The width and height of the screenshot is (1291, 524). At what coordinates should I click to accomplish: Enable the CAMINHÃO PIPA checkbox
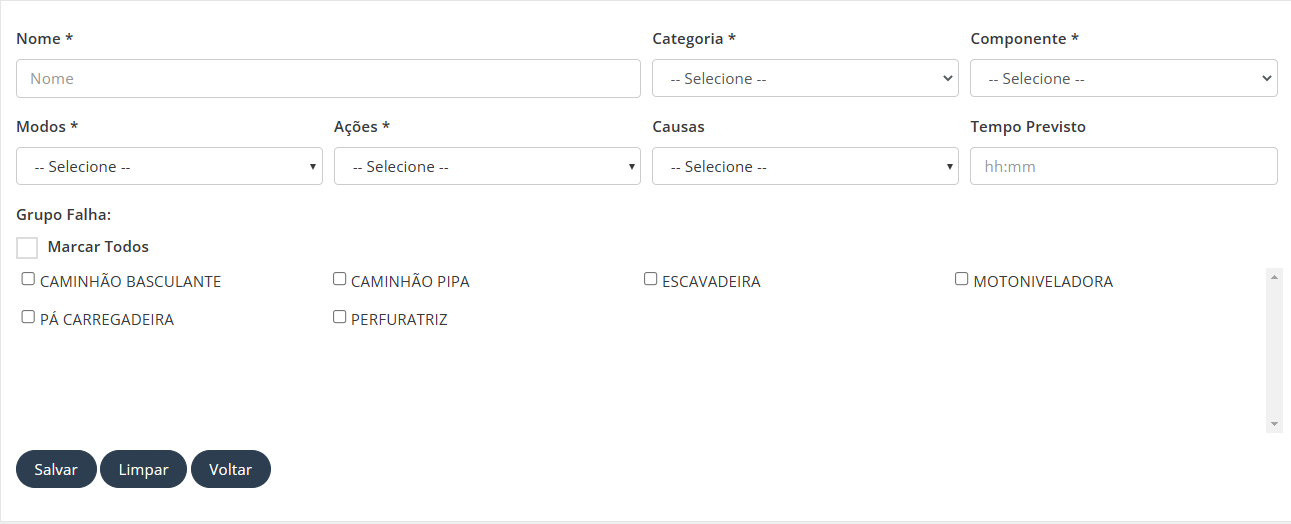(x=339, y=279)
